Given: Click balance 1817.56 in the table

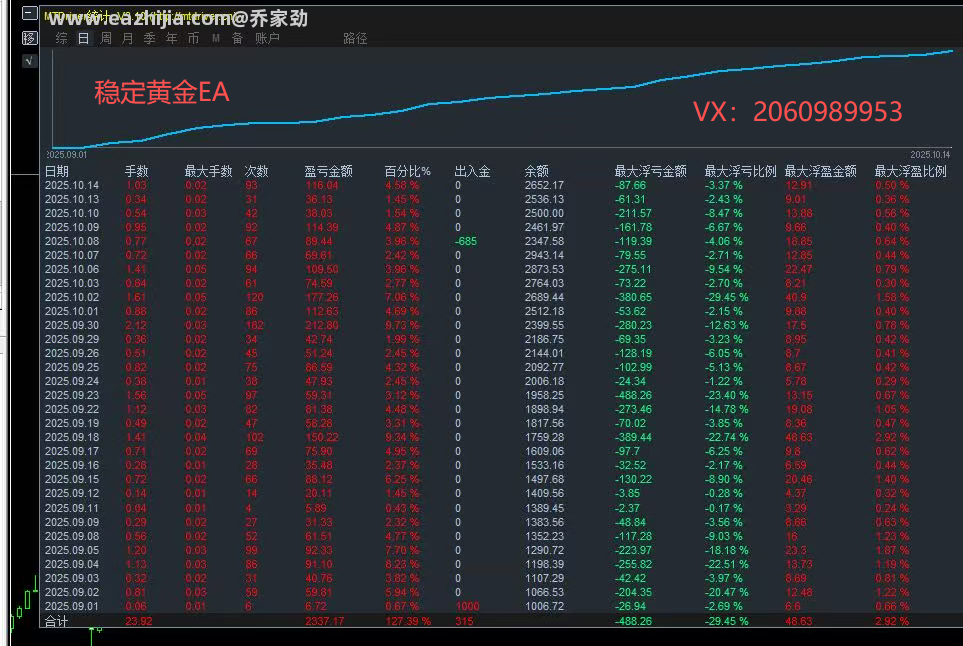Looking at the screenshot, I should (544, 424).
